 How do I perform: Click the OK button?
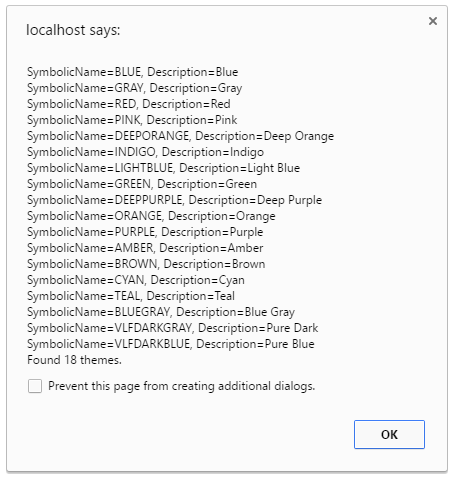389,434
